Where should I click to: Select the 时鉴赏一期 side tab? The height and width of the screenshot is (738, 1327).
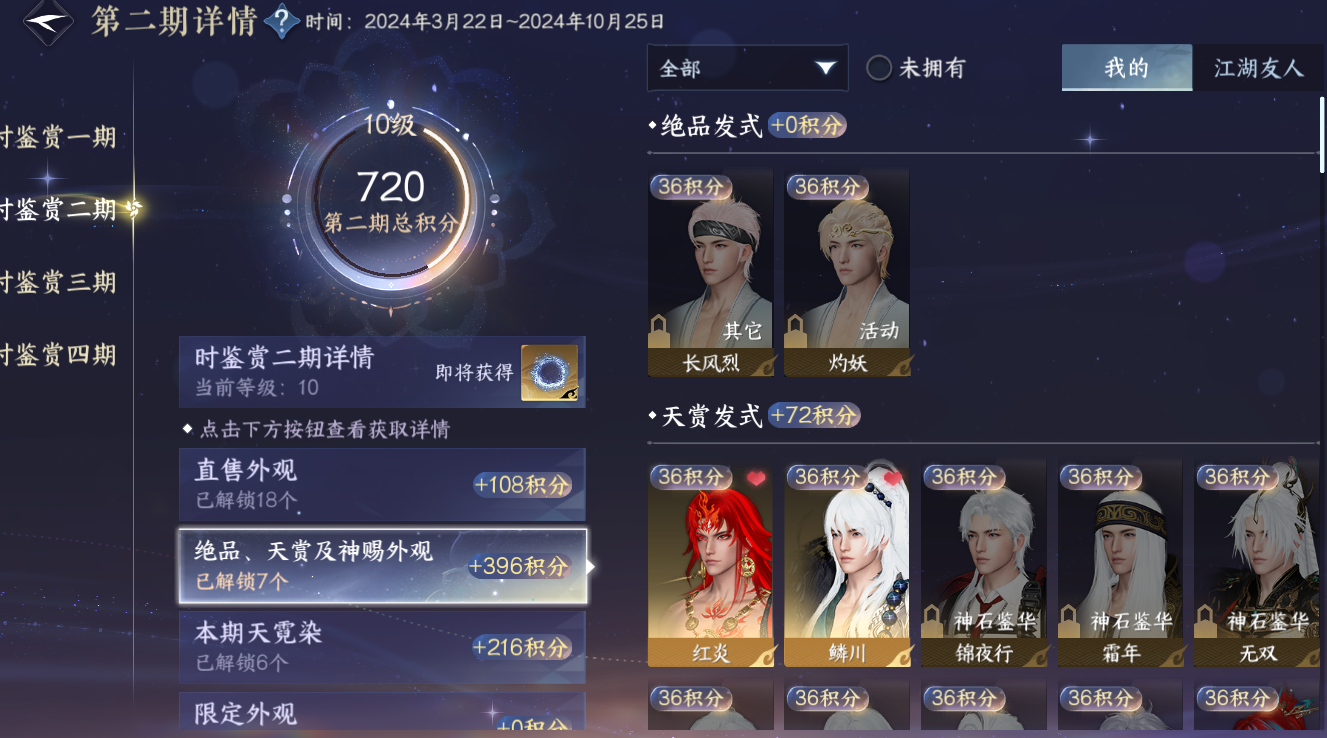[x=58, y=138]
